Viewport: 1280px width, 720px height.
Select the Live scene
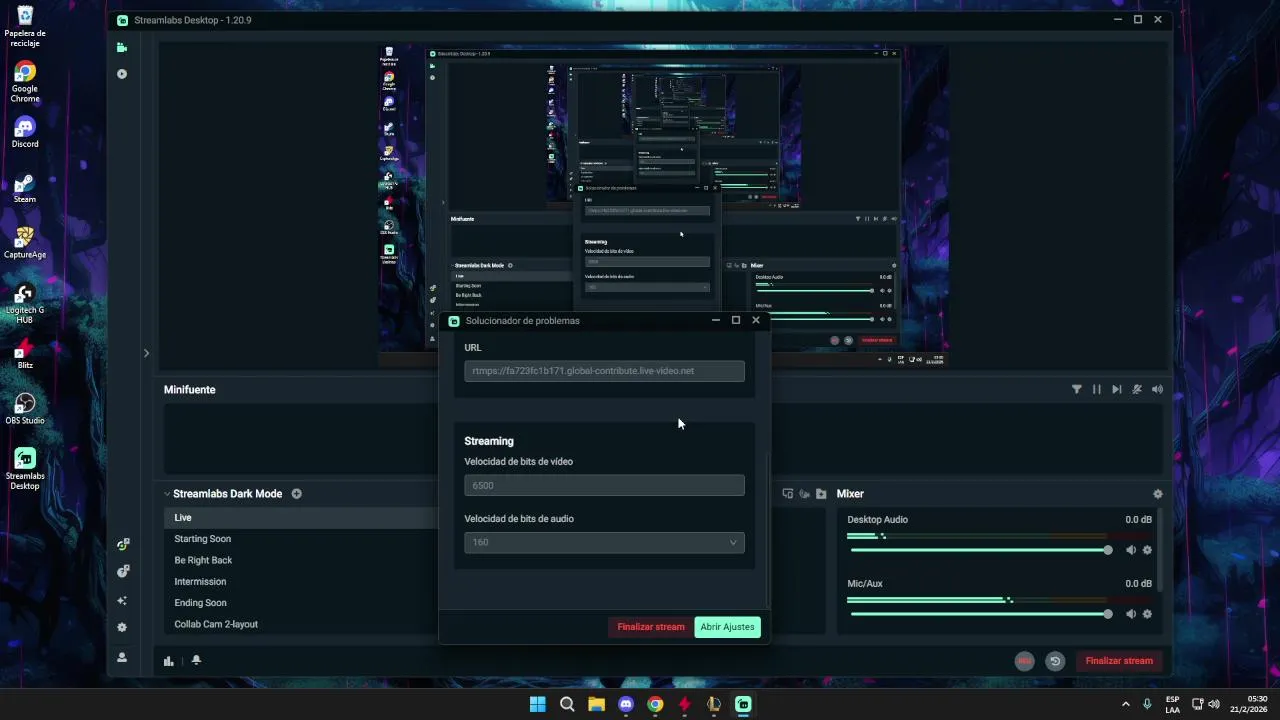click(x=300, y=518)
